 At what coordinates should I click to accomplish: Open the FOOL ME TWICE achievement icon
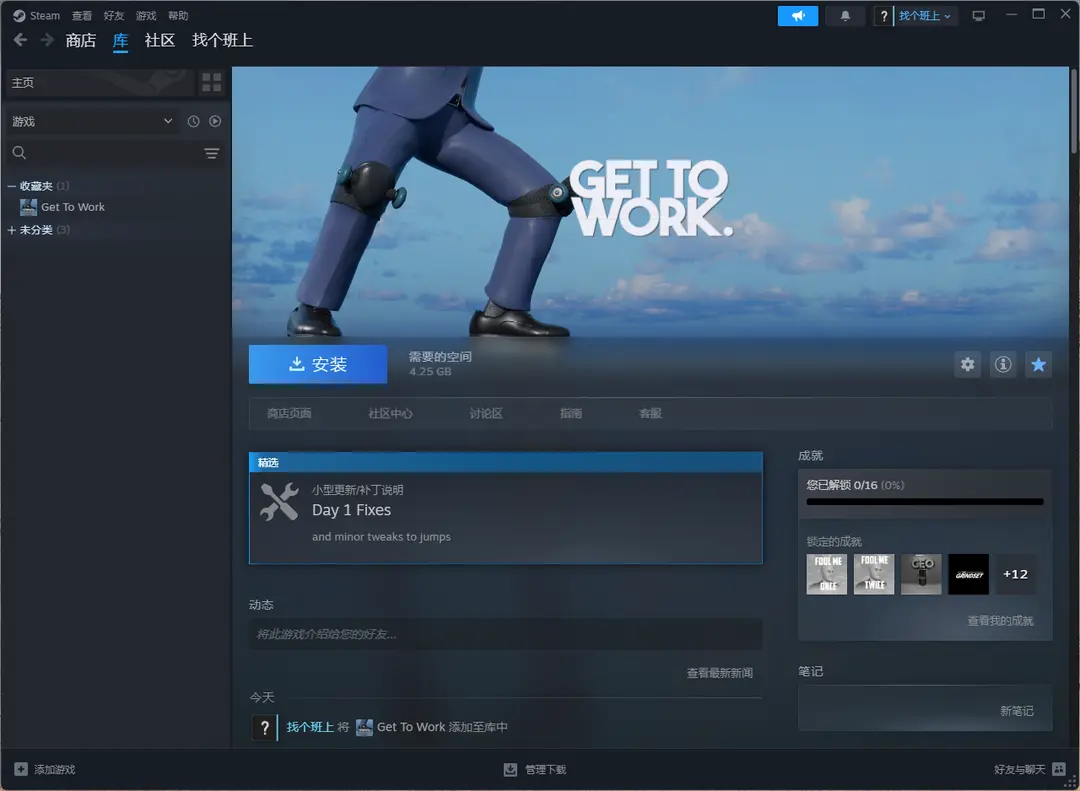874,574
